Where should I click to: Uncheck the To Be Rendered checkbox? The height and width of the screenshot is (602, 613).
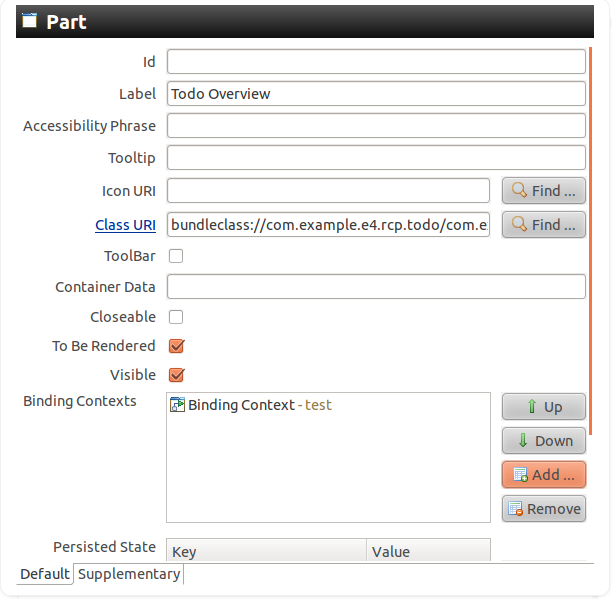pyautogui.click(x=176, y=346)
